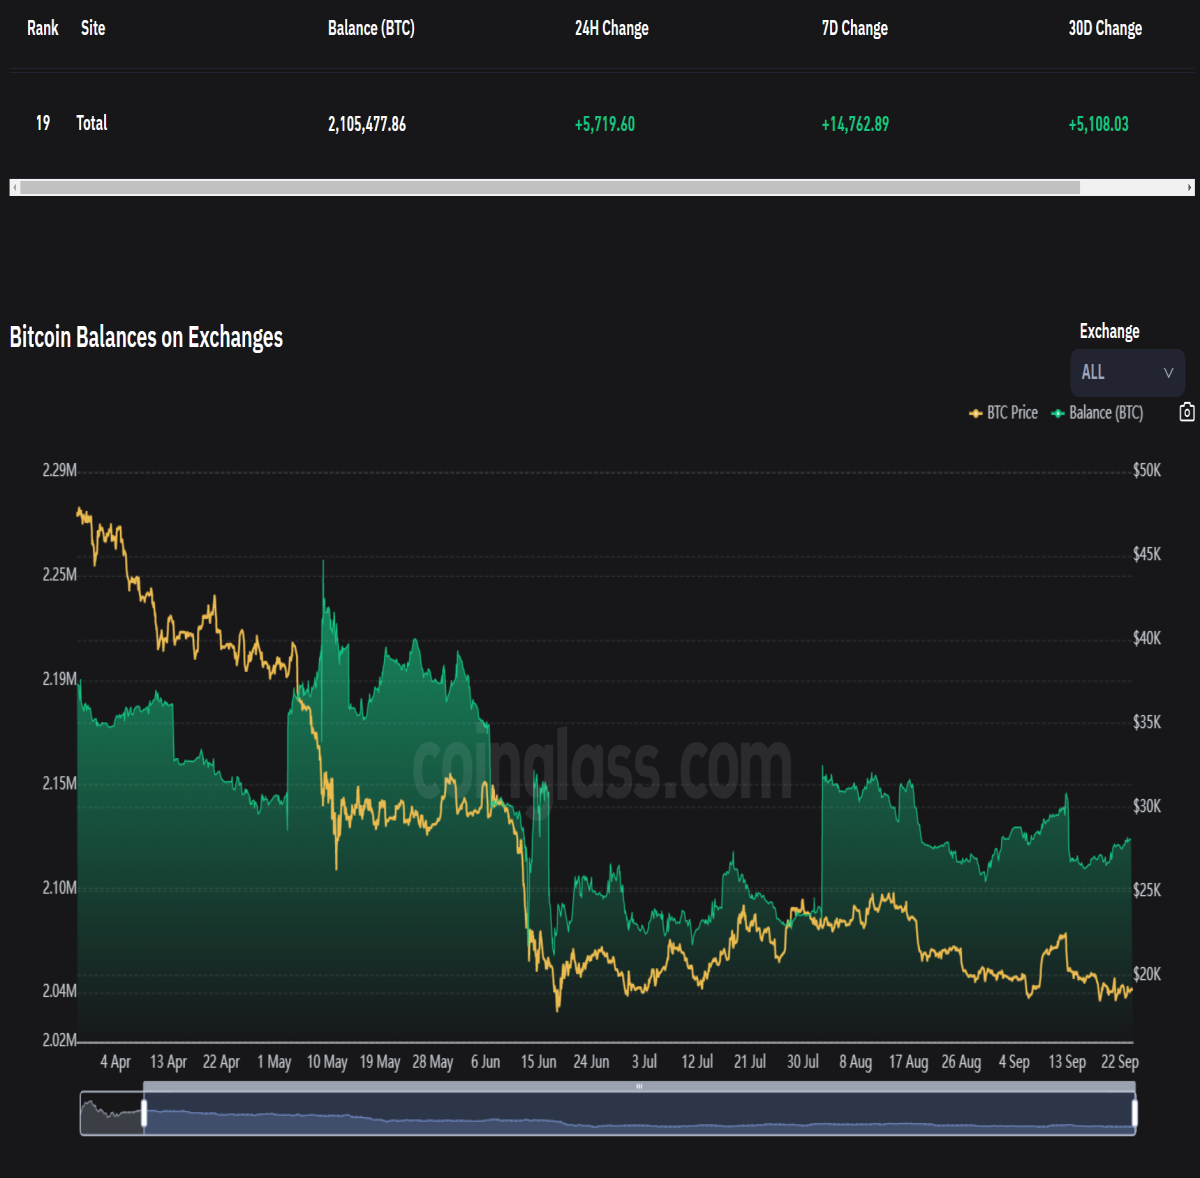1200x1178 pixels.
Task: Click the right handle of range slider
Action: click(x=1134, y=1113)
